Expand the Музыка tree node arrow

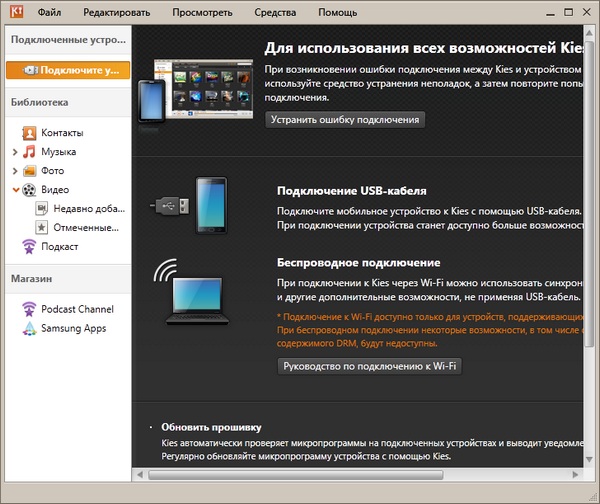[15, 152]
